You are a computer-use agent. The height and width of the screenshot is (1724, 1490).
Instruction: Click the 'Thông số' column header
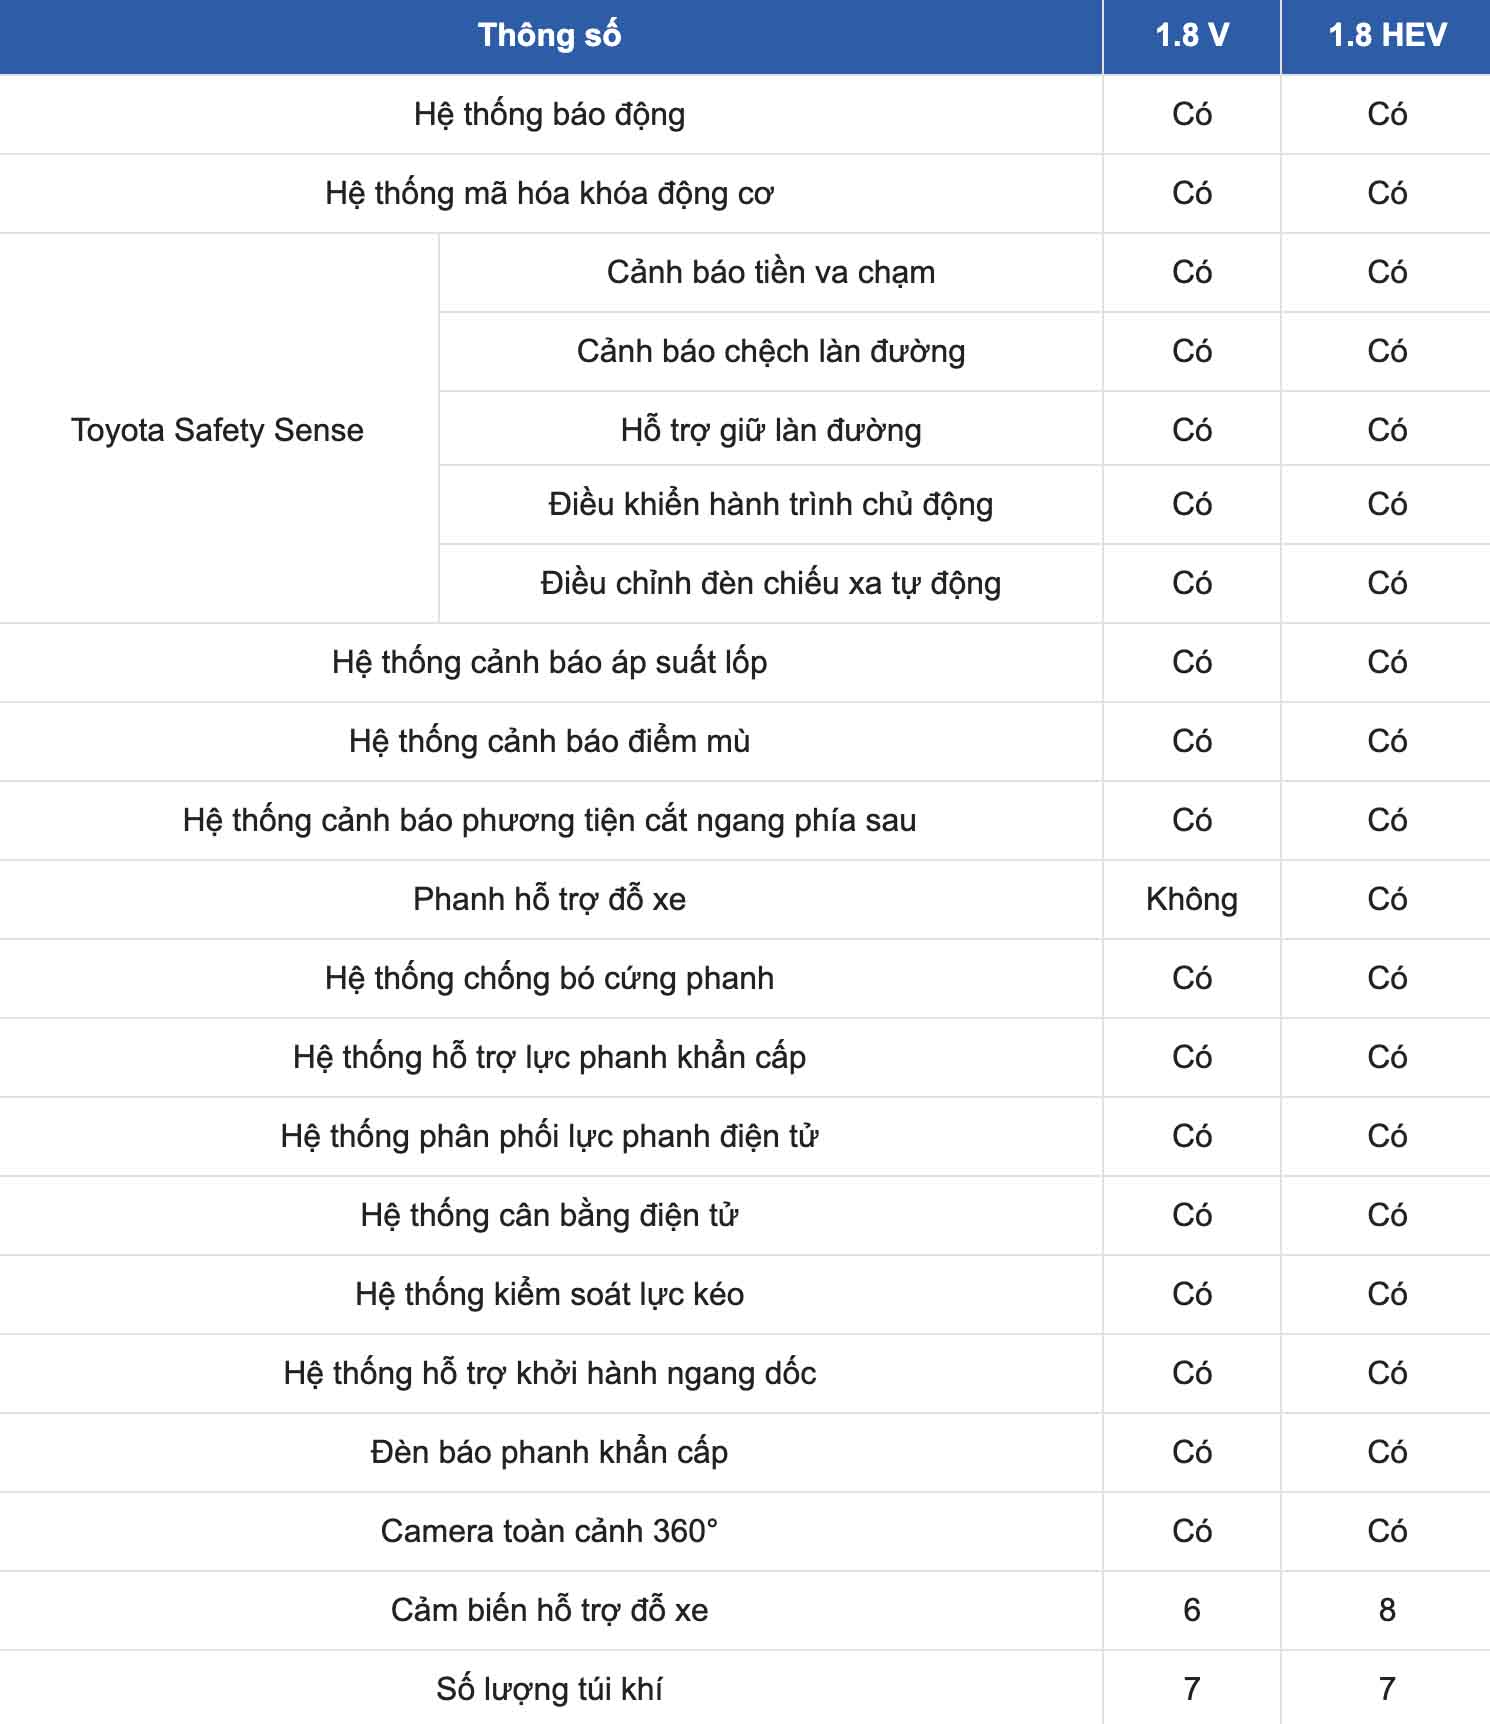tap(549, 36)
